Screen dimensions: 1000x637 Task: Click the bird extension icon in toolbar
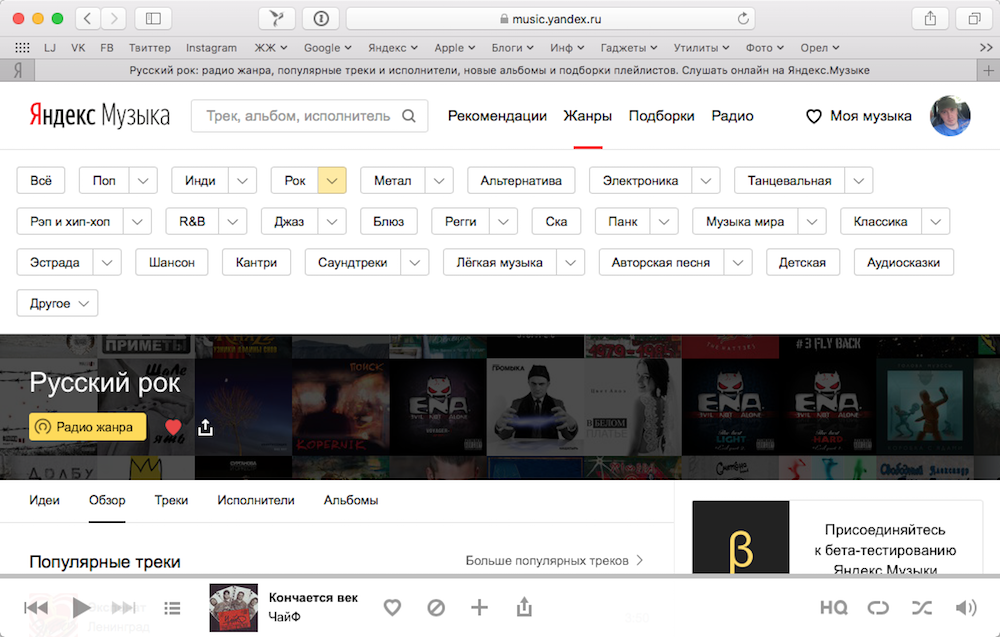click(x=276, y=18)
